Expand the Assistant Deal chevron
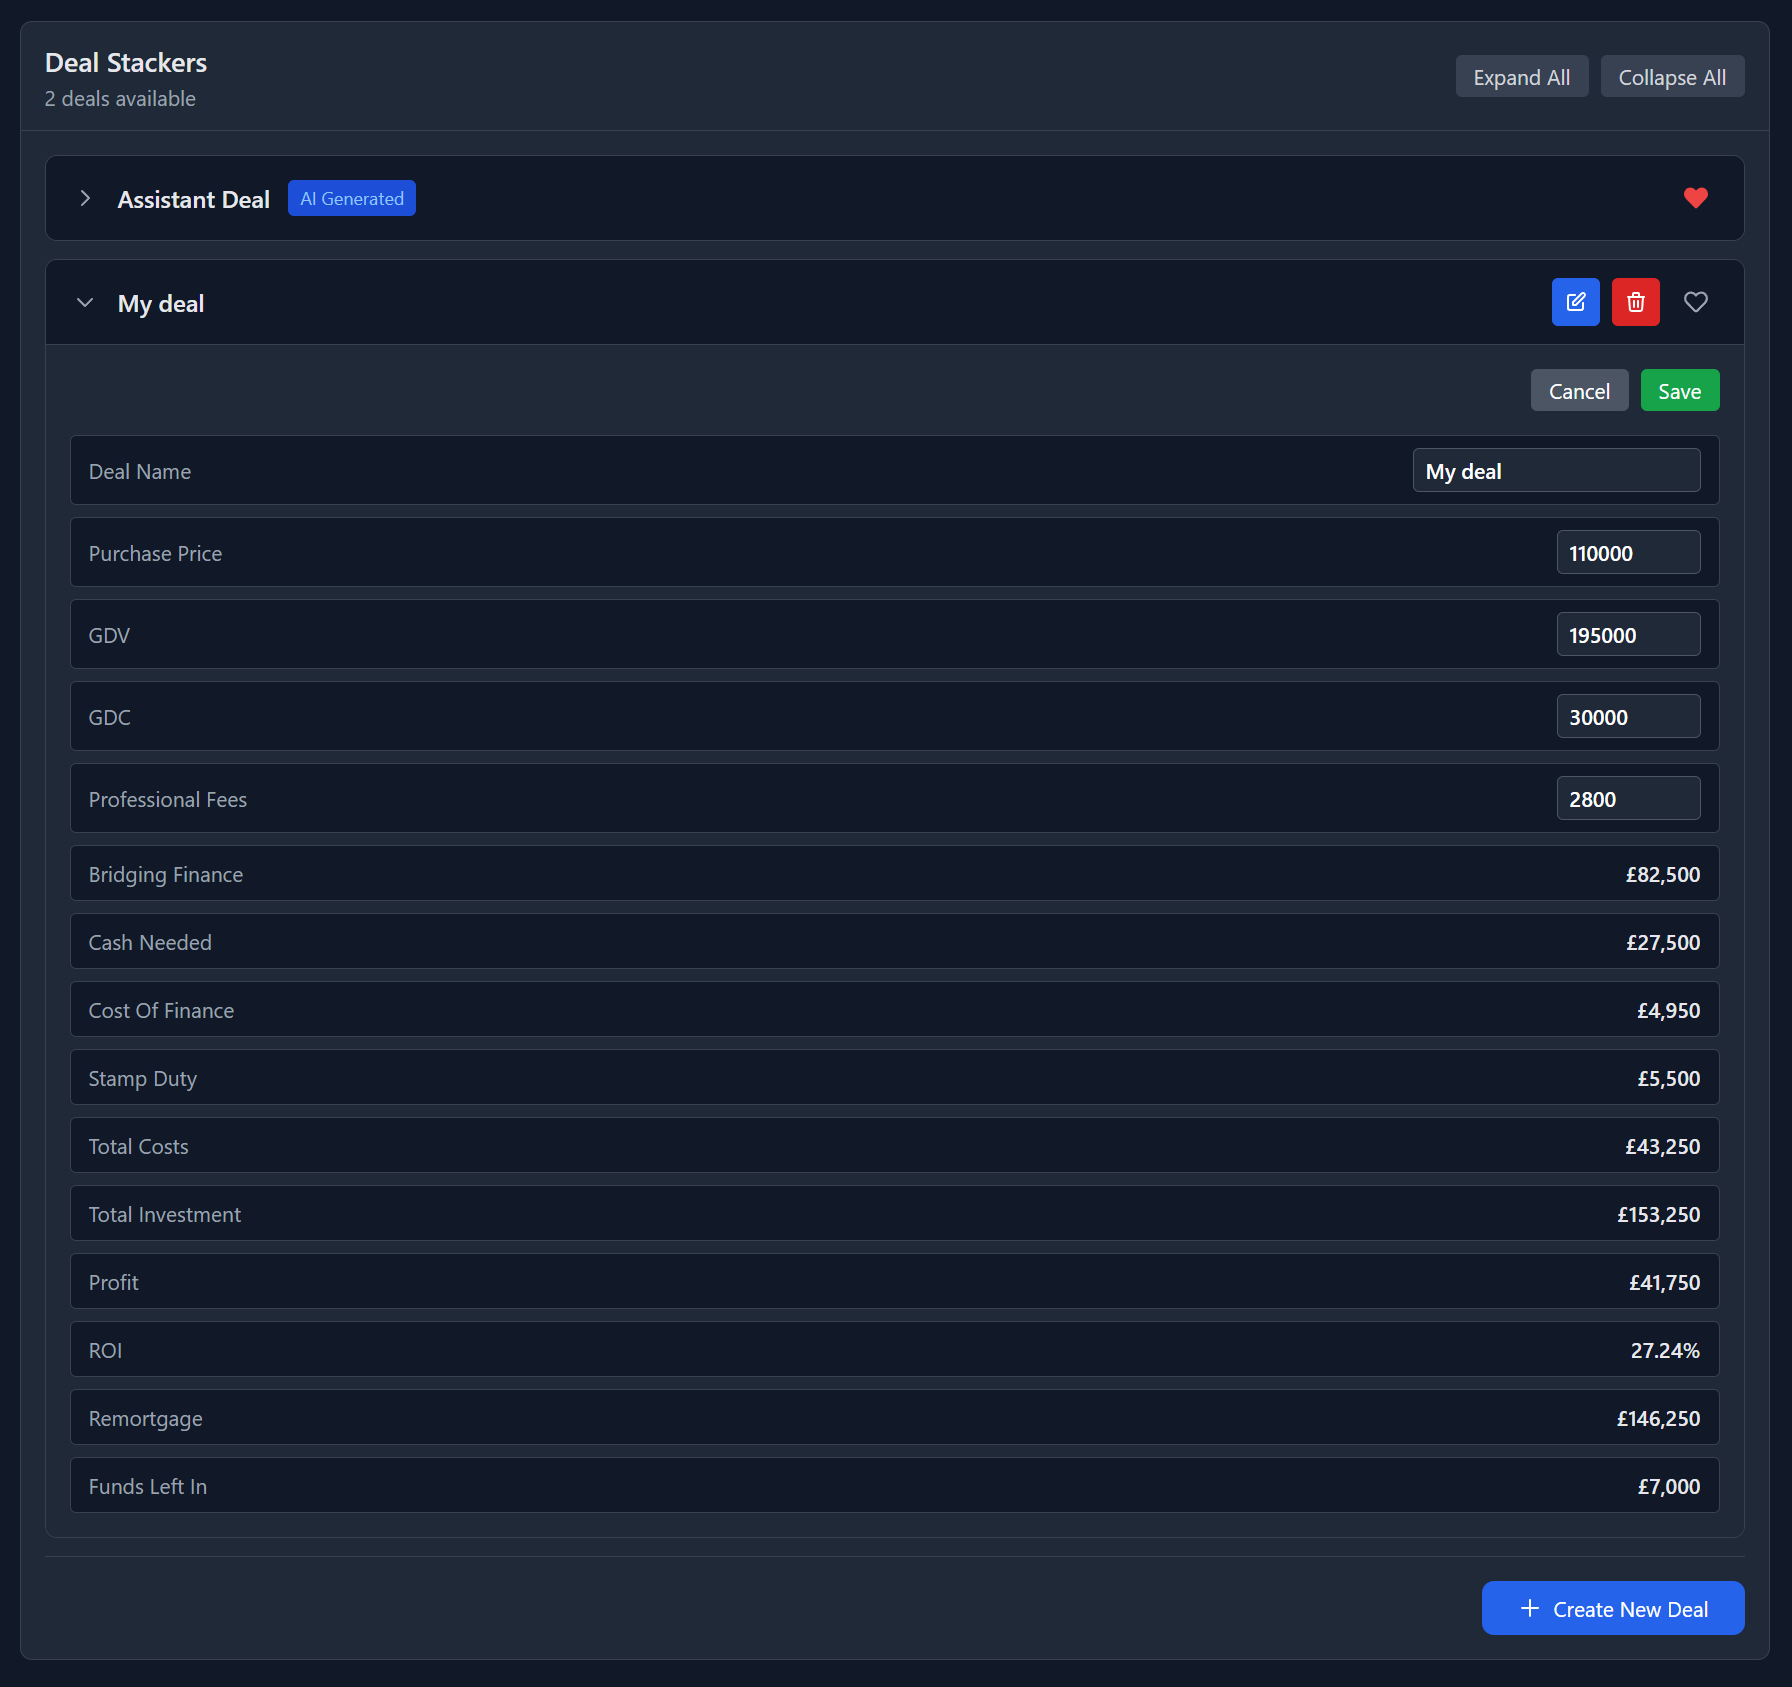 pyautogui.click(x=85, y=198)
